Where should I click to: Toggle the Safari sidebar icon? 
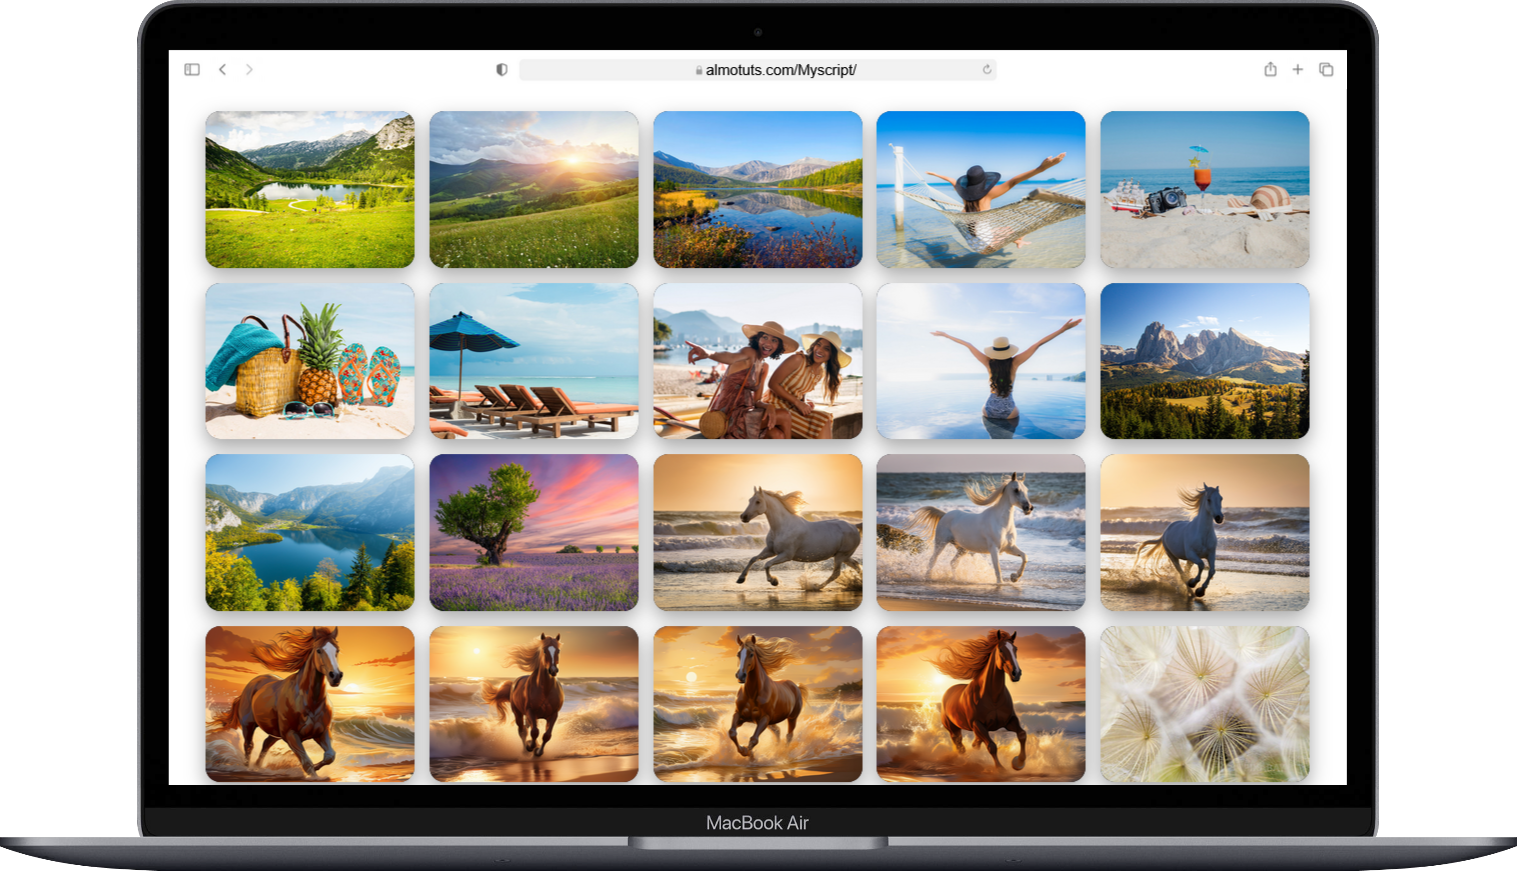[192, 69]
